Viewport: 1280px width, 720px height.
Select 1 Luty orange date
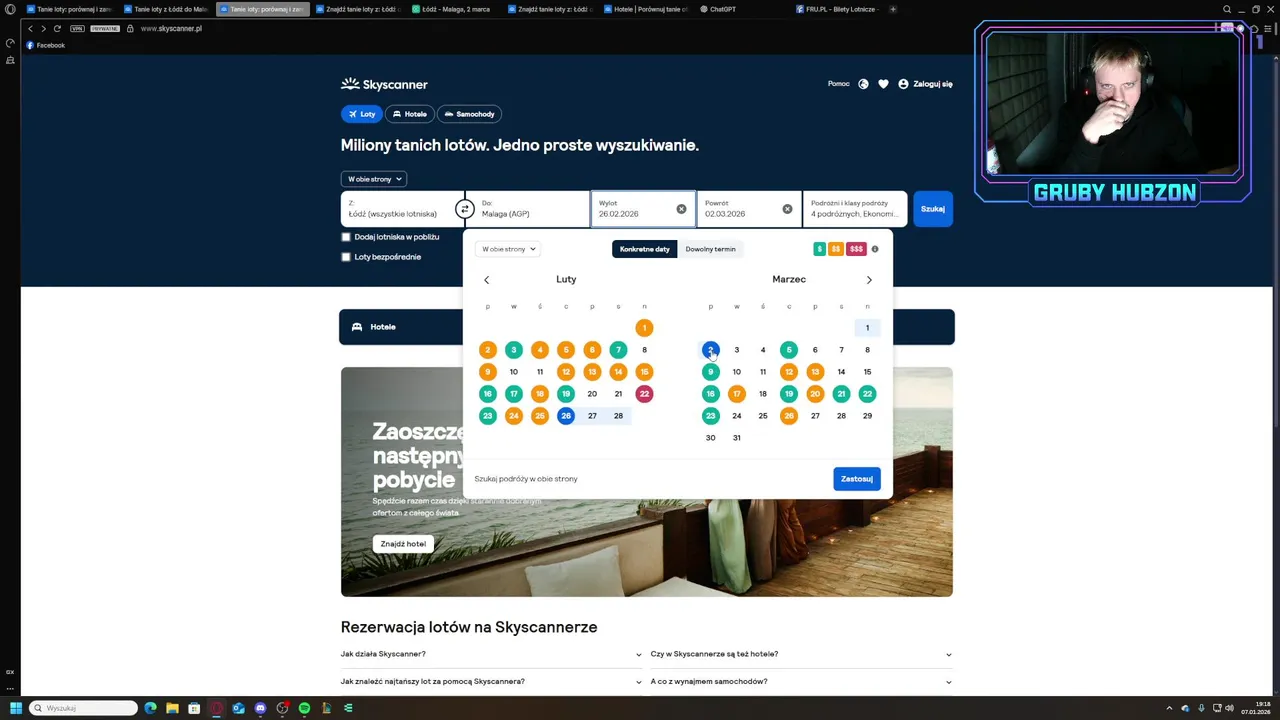[x=644, y=328]
